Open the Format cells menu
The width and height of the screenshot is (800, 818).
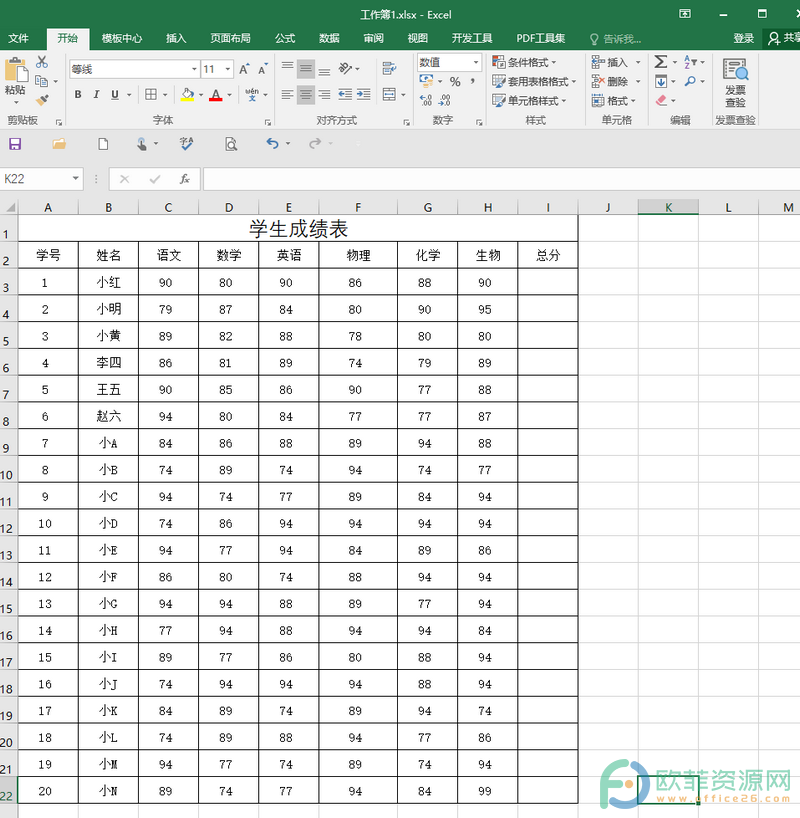pos(614,100)
